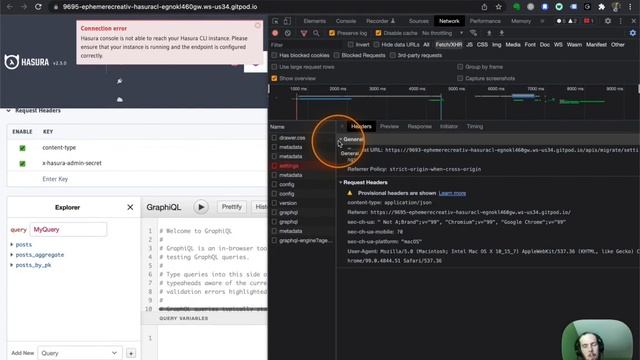
Task: Go back with browser back arrow
Action: (x=10, y=7)
